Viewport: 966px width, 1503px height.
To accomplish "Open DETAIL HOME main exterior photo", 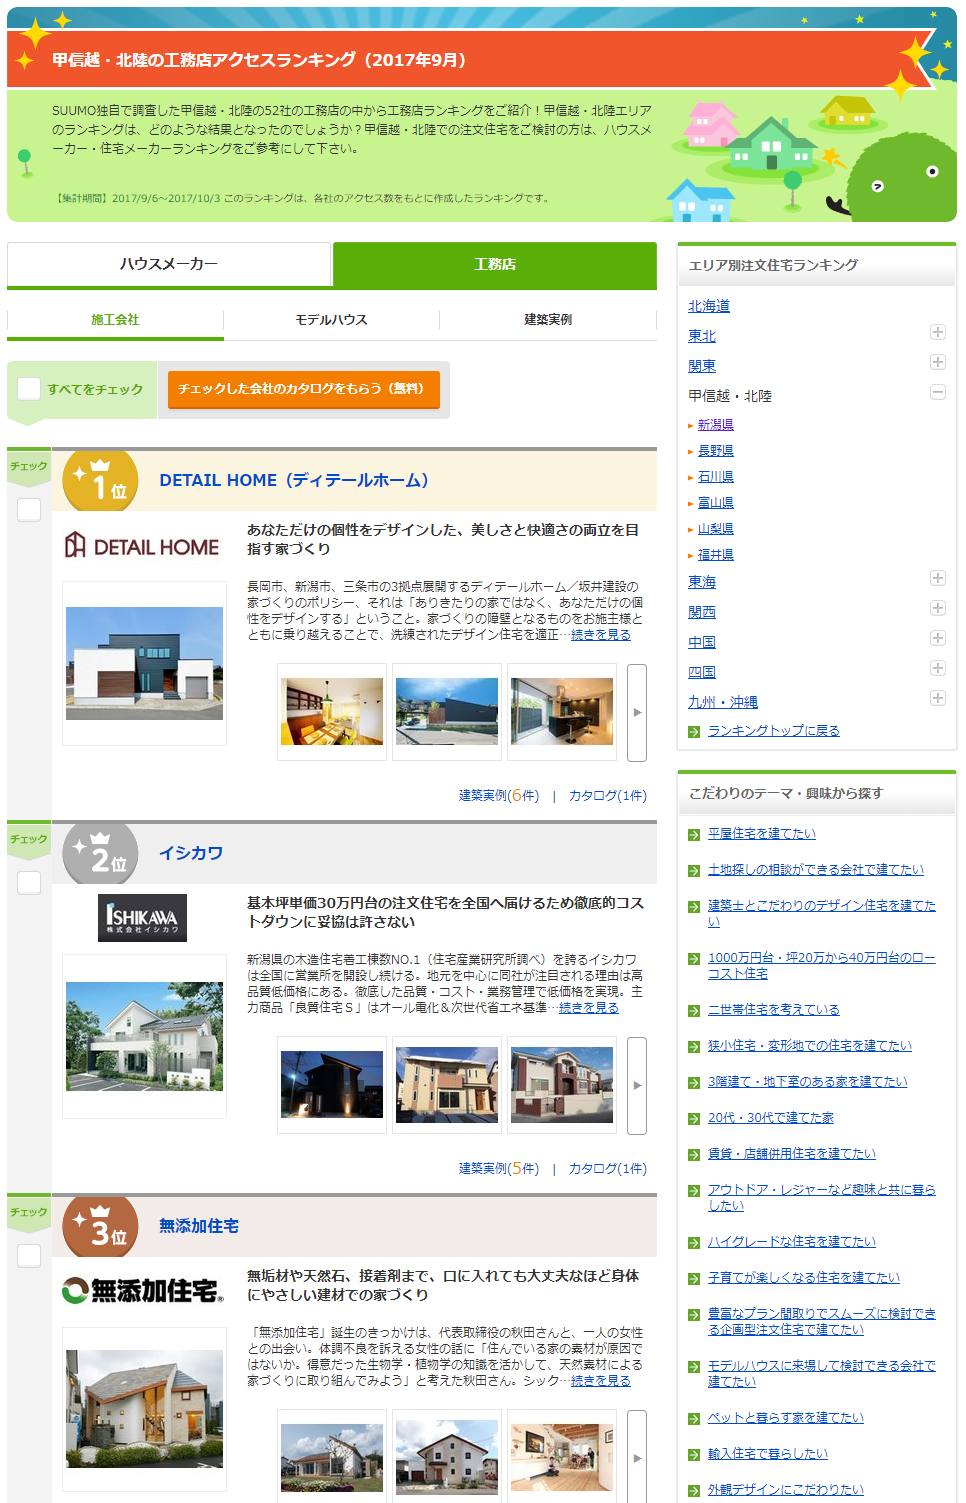I will (144, 663).
